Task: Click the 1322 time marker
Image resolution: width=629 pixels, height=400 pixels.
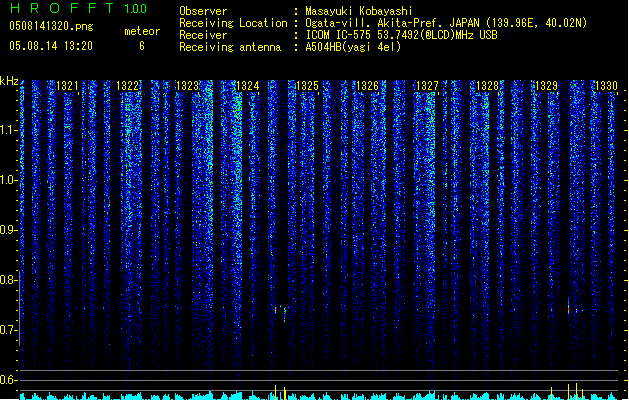Action: point(127,86)
